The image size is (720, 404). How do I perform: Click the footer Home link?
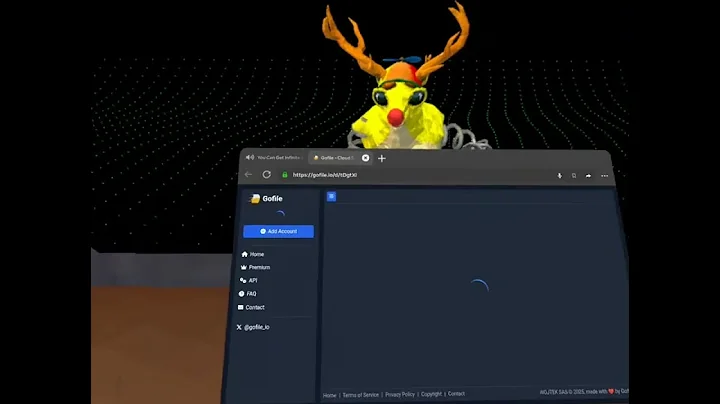(329, 395)
